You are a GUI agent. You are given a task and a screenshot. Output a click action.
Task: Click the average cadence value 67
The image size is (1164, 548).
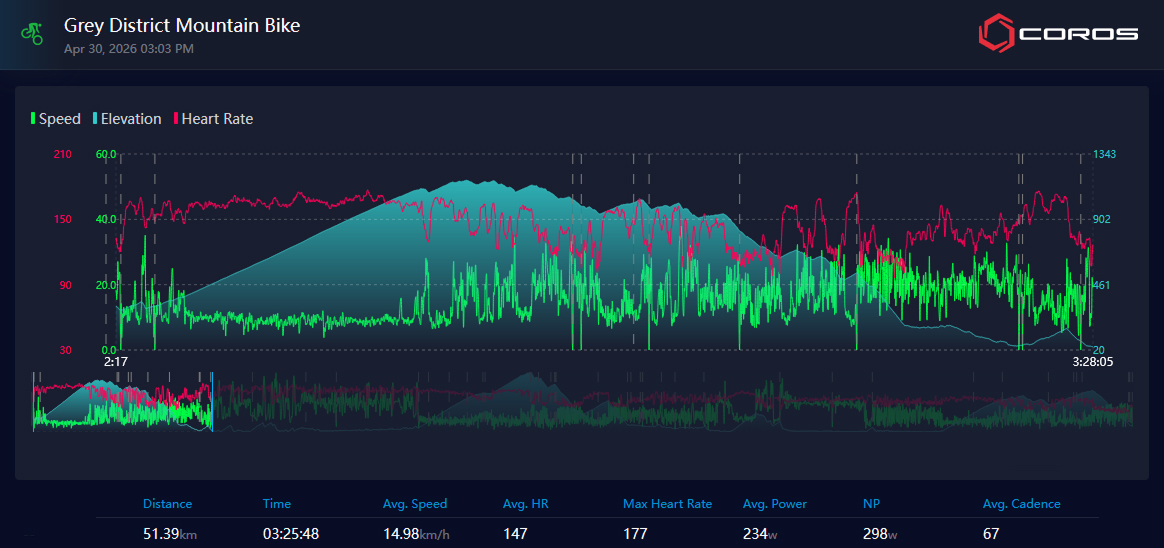click(x=991, y=534)
